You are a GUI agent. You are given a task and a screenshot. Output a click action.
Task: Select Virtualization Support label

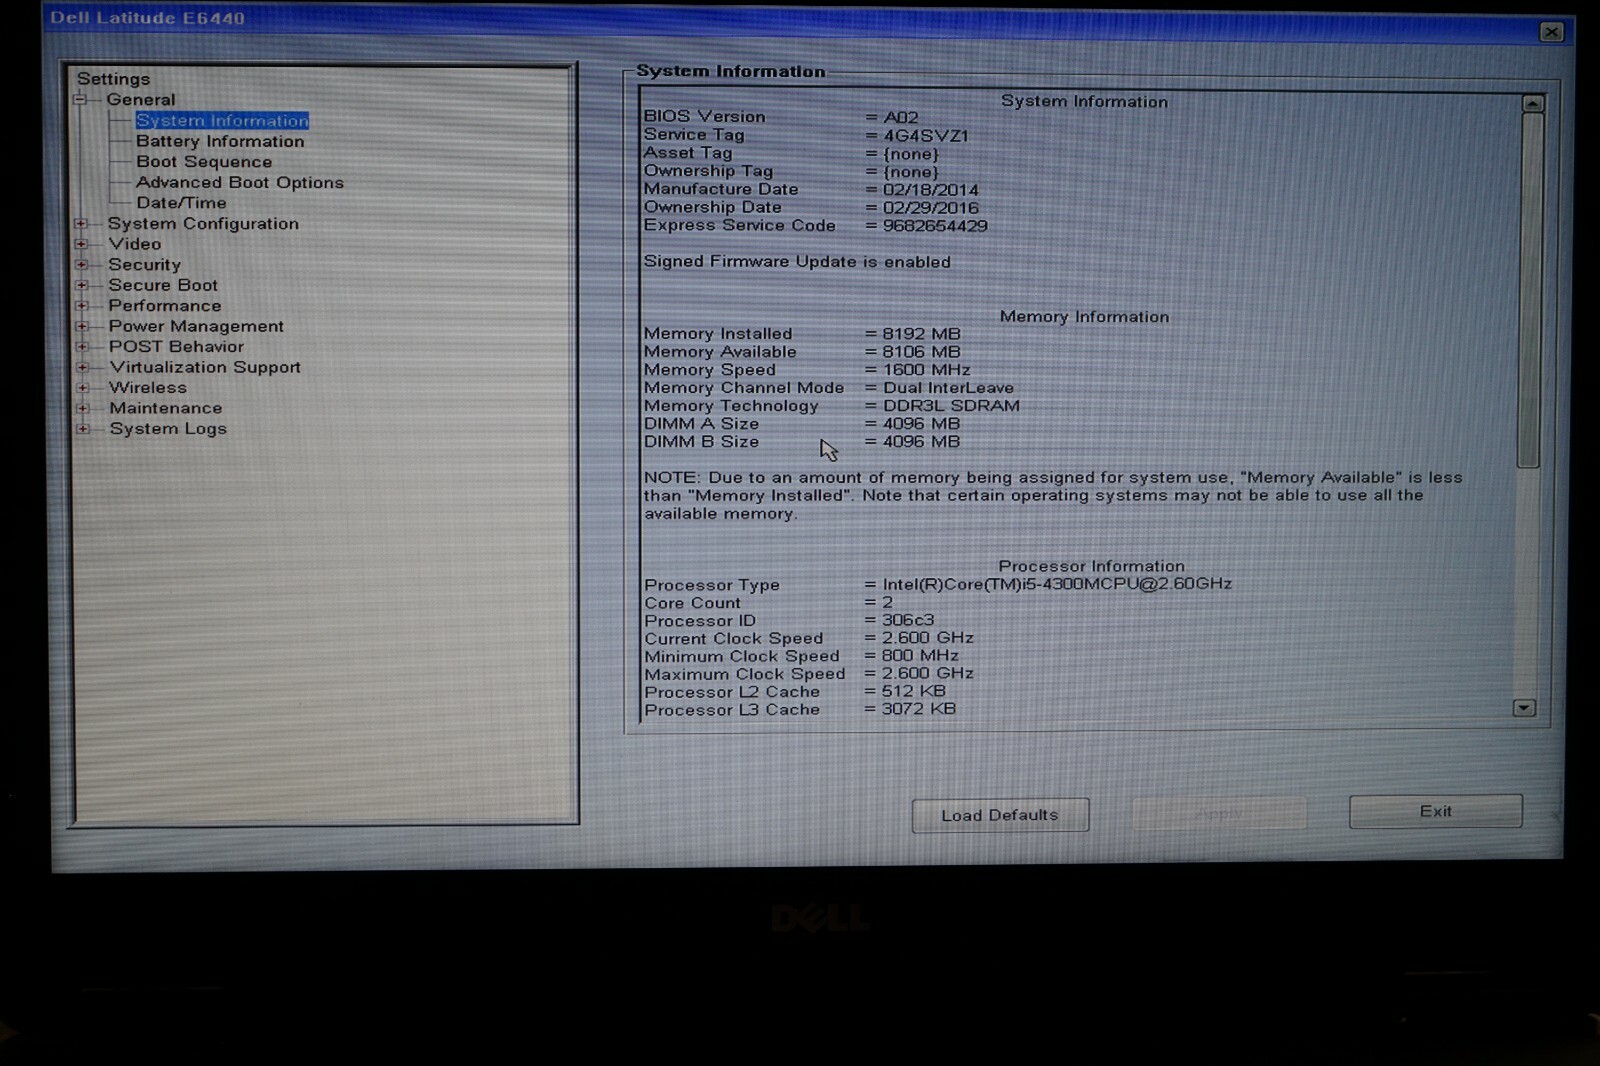[205, 367]
